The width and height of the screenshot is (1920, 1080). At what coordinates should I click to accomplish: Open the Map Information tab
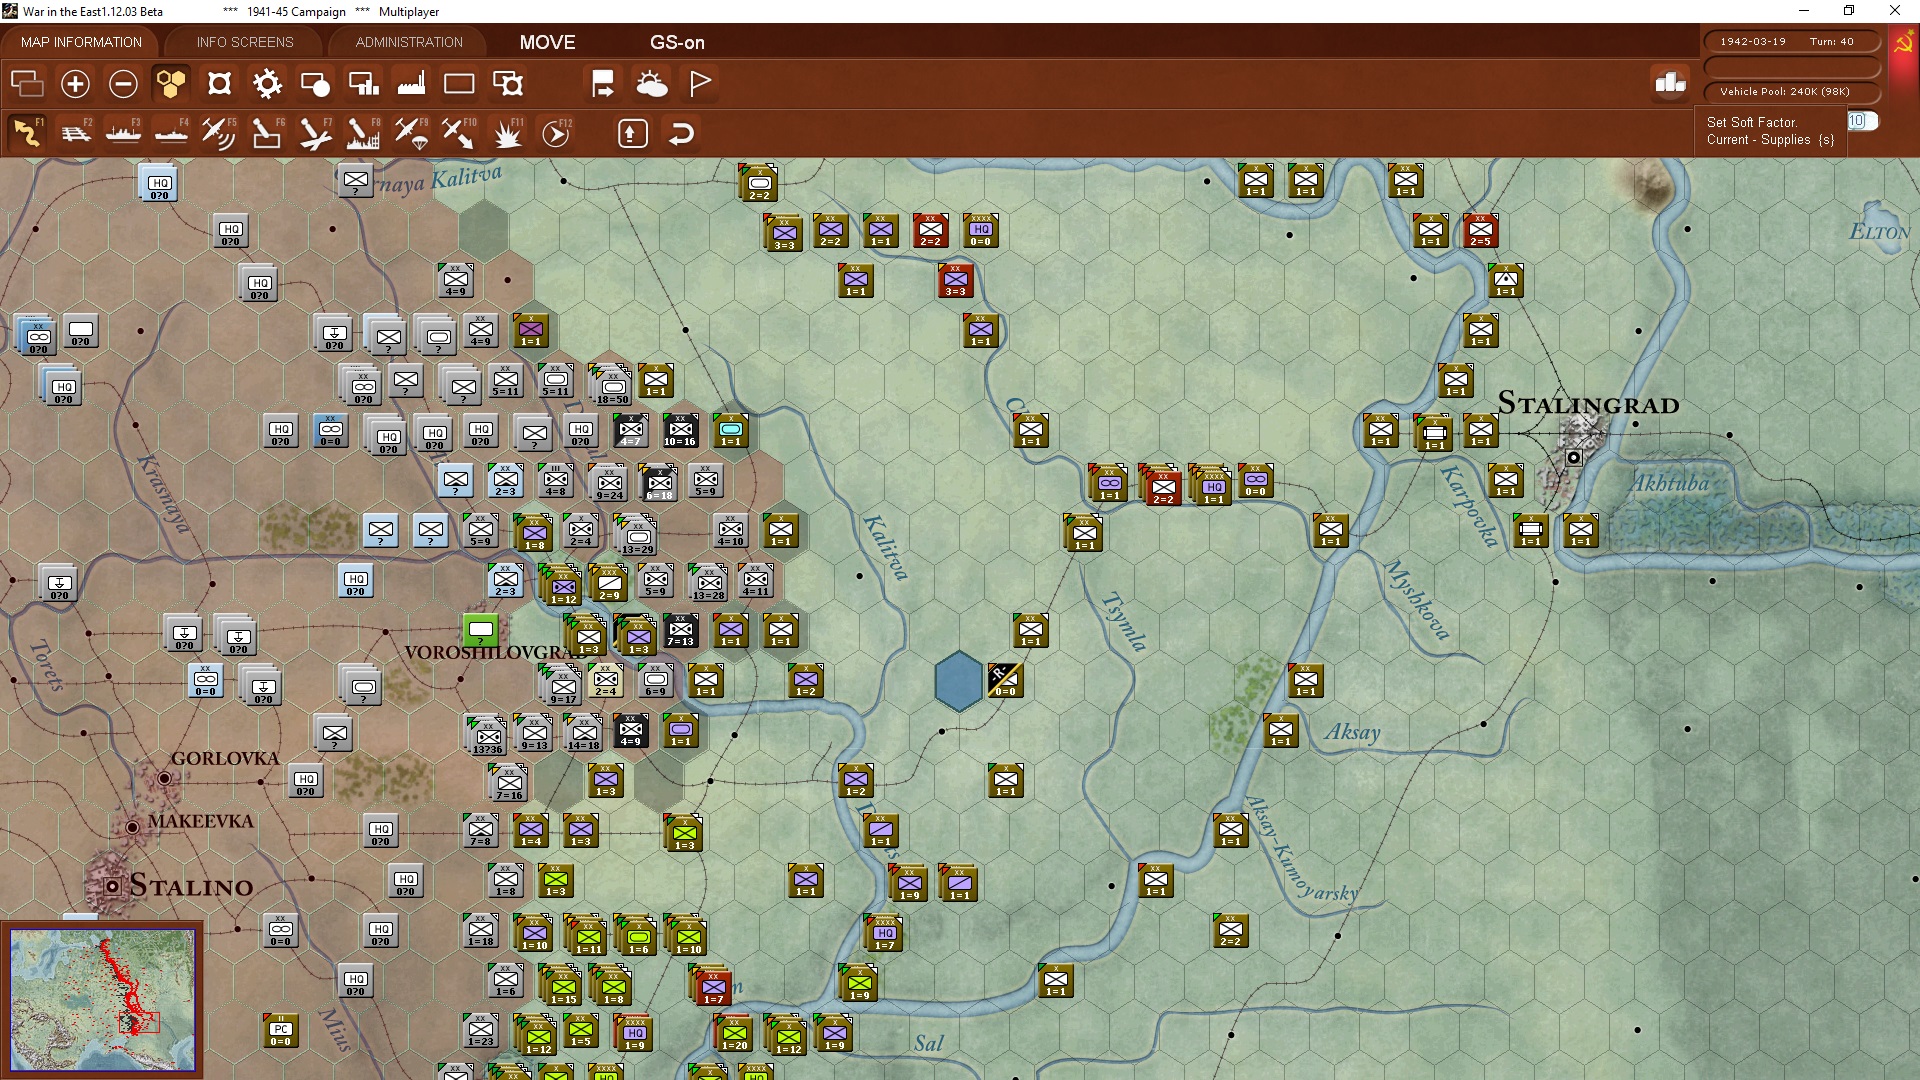point(81,42)
